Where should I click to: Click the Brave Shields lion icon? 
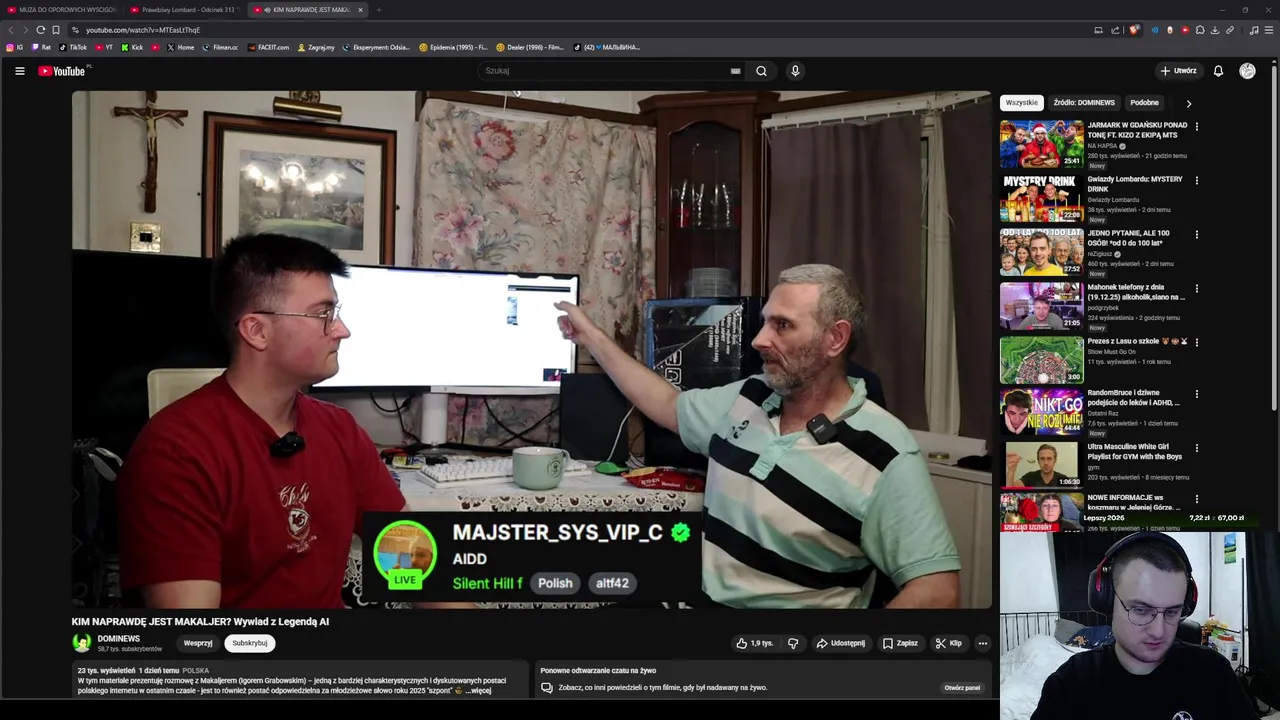[1134, 30]
